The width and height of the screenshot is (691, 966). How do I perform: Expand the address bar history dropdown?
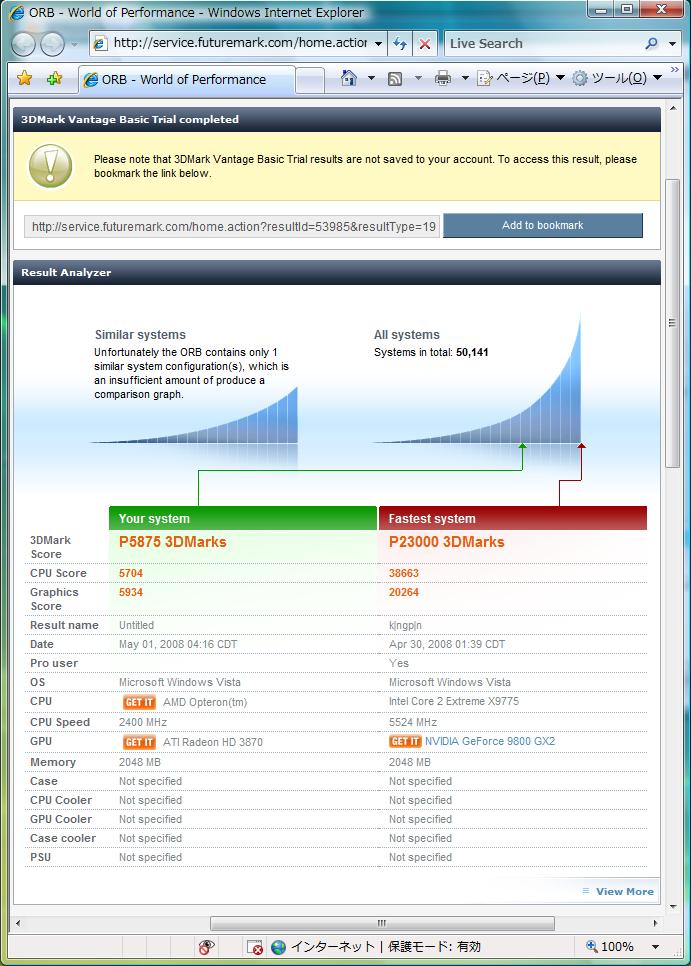pyautogui.click(x=379, y=44)
